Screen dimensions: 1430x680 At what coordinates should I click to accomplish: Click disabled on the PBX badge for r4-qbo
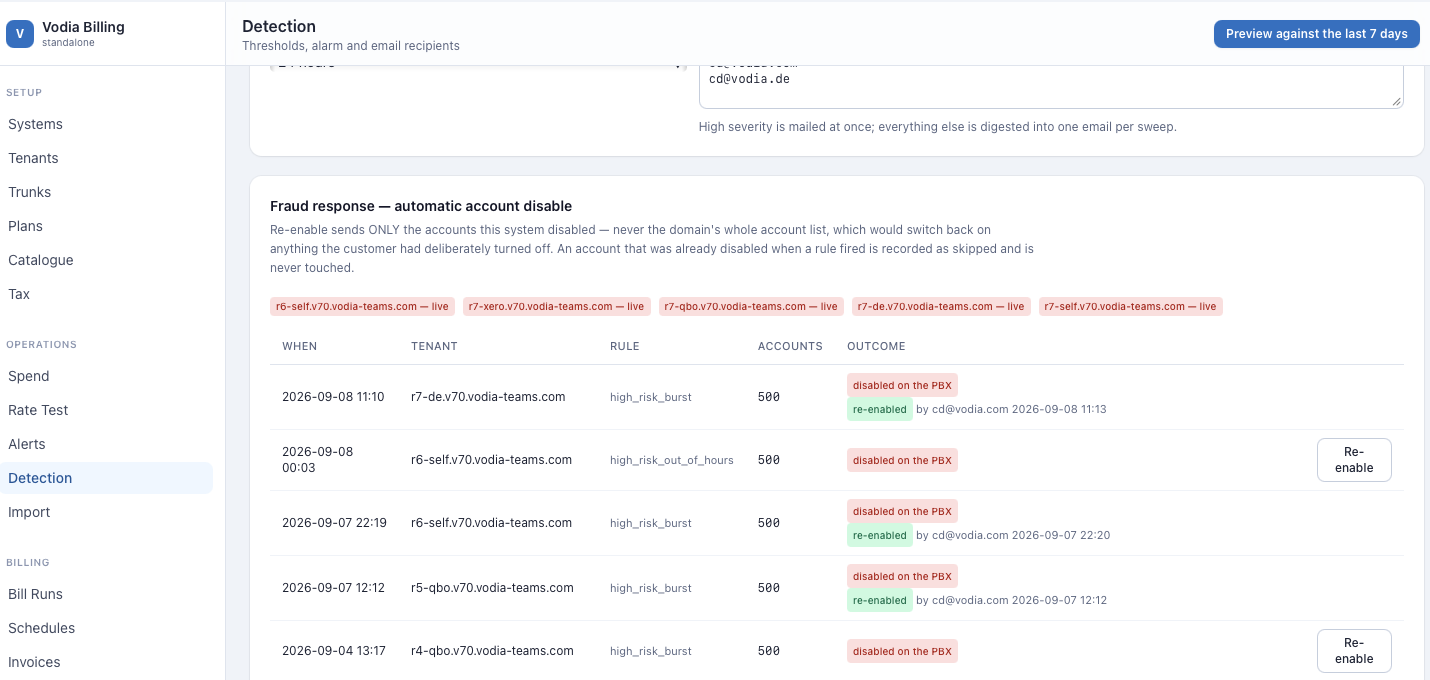click(x=902, y=651)
